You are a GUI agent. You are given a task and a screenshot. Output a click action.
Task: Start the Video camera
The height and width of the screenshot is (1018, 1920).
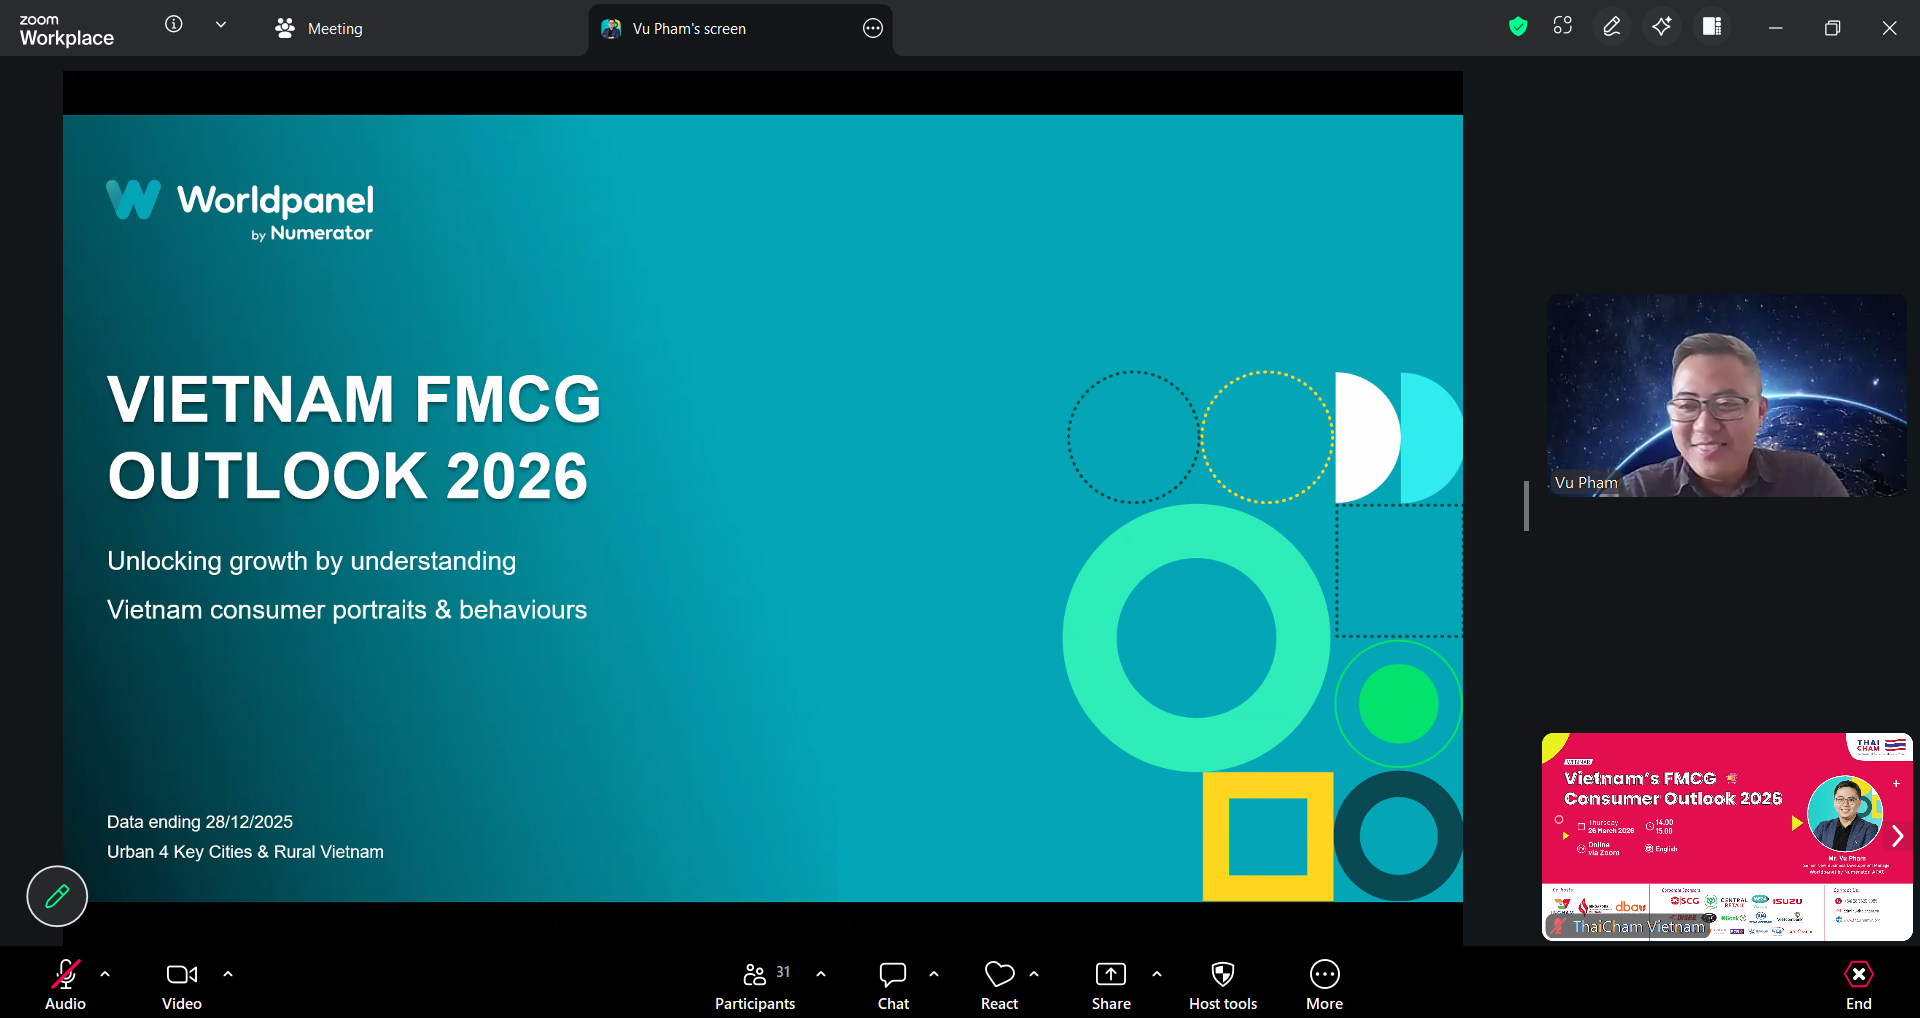tap(181, 983)
